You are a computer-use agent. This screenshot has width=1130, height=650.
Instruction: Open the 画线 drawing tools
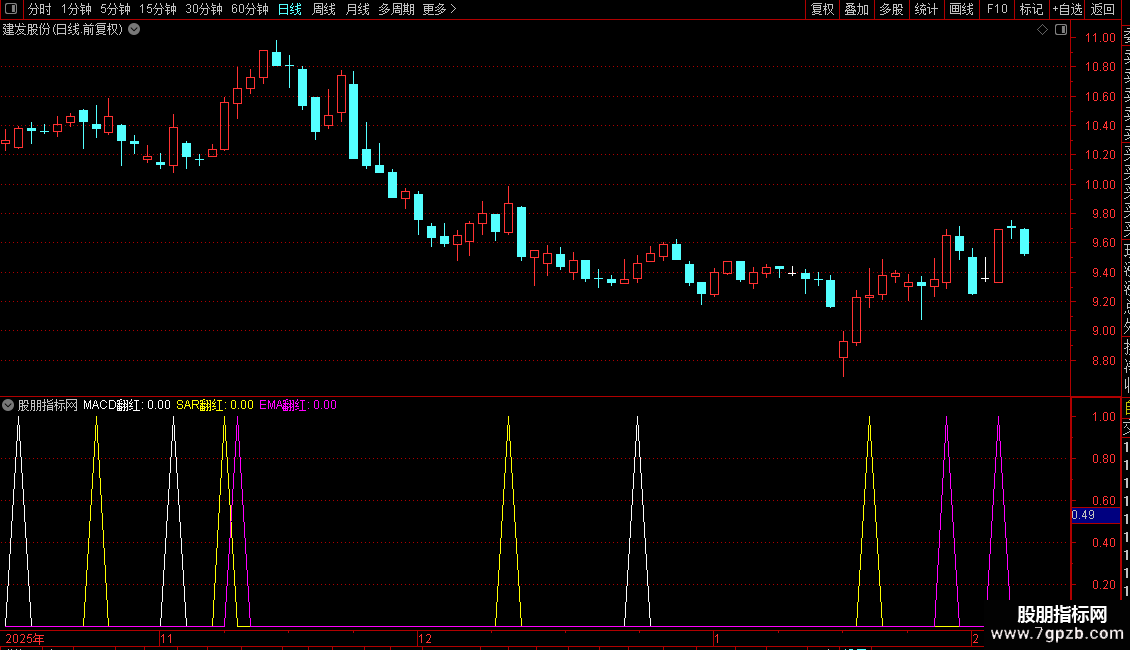[961, 9]
